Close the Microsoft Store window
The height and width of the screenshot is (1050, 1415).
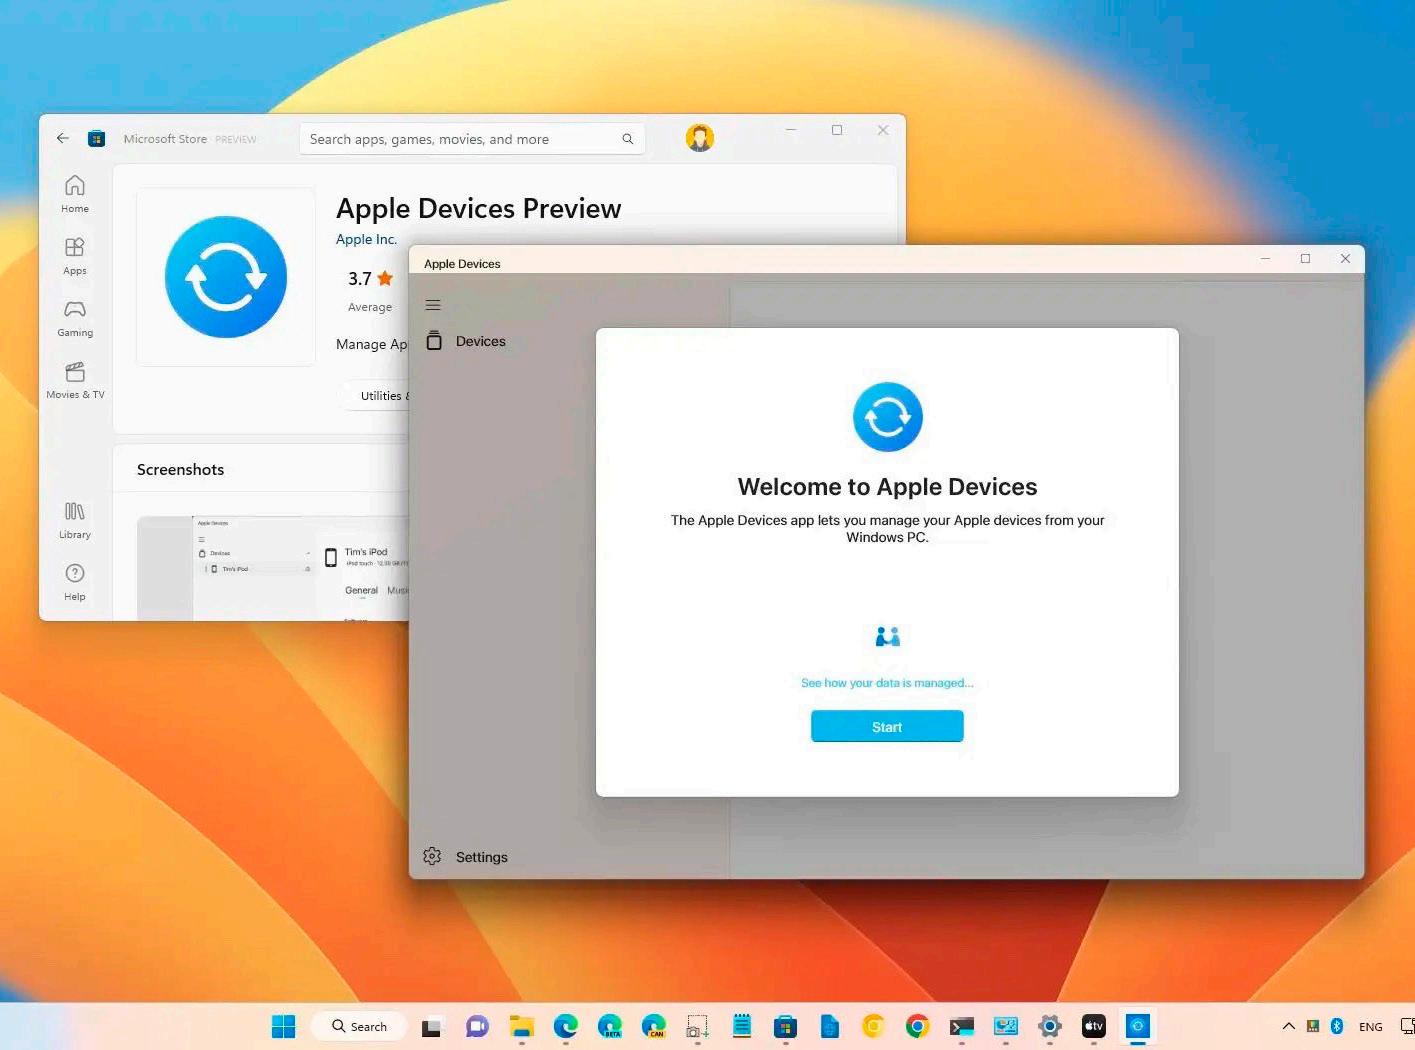883,130
